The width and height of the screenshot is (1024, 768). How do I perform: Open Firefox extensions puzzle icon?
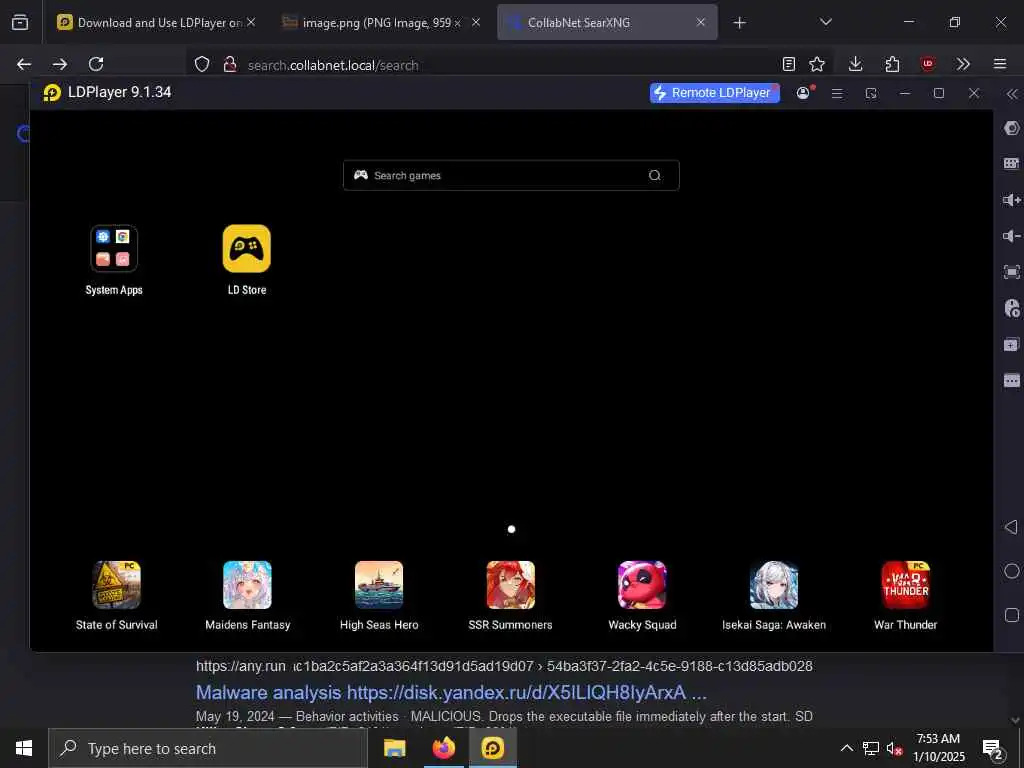892,64
